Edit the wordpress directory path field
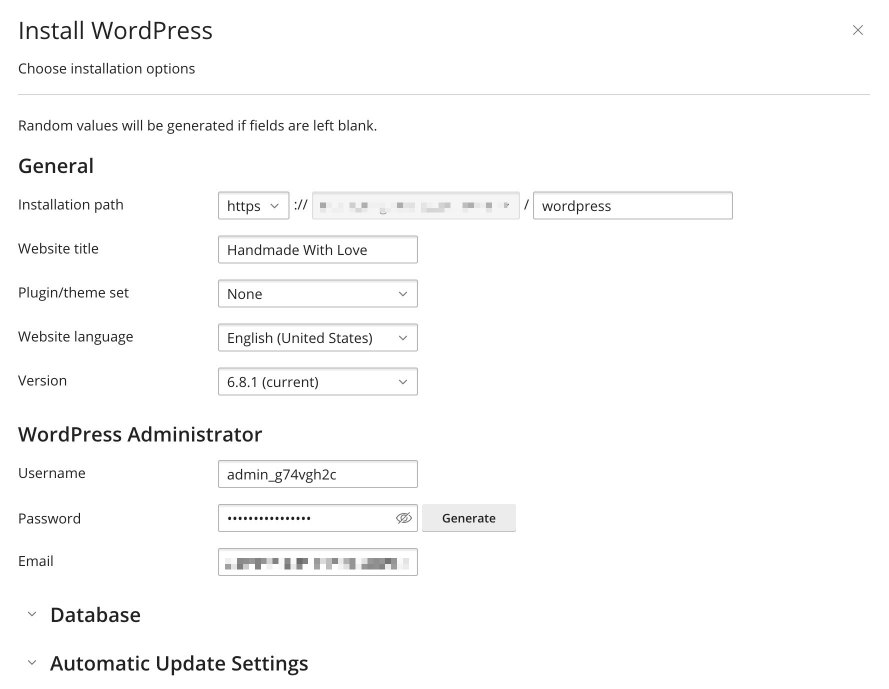This screenshot has width=889, height=689. point(633,205)
